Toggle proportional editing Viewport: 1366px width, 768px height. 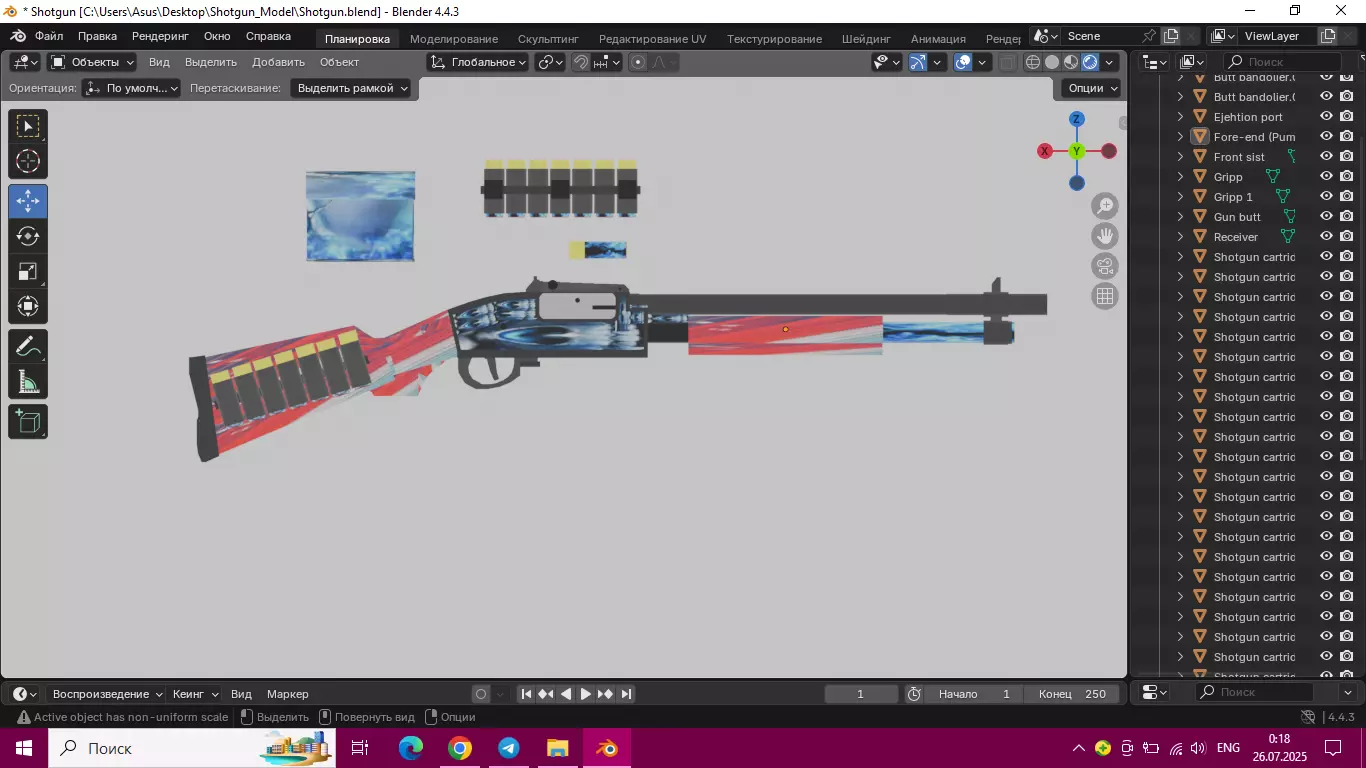coord(639,62)
